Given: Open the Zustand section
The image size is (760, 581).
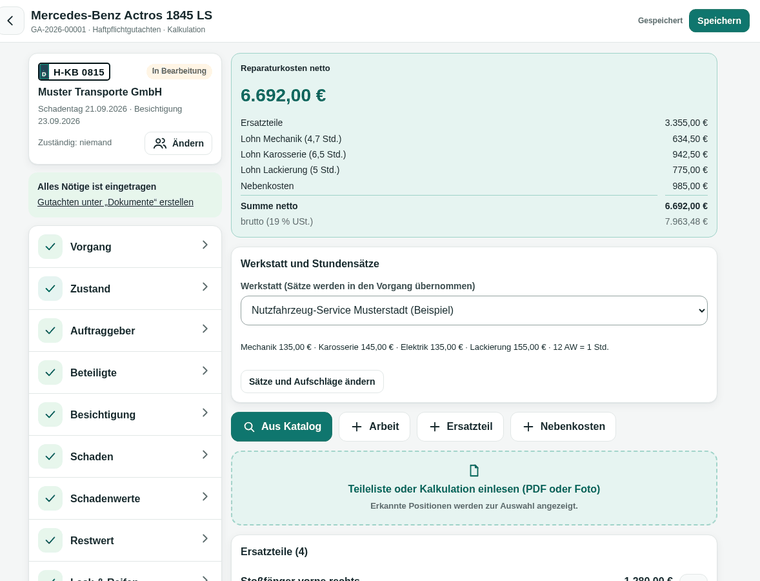Looking at the screenshot, I should pyautogui.click(x=125, y=289).
